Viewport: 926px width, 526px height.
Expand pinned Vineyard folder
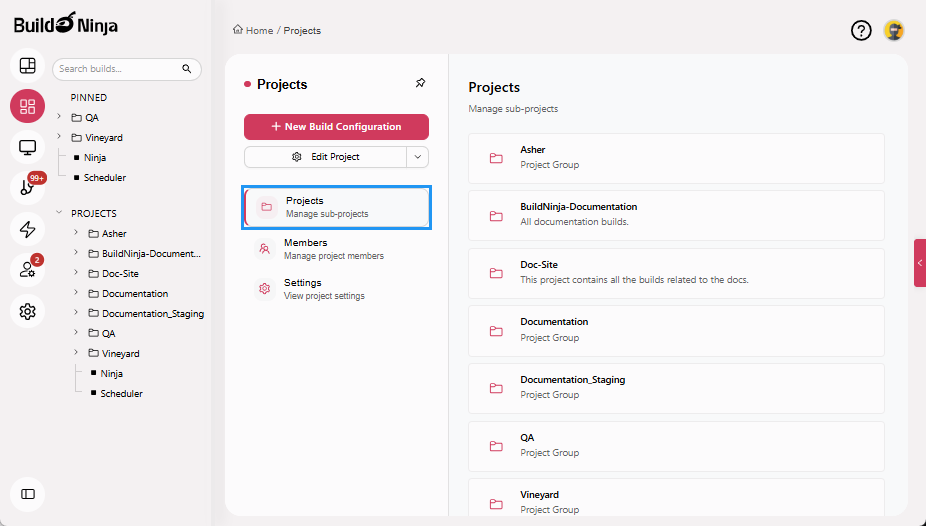point(59,137)
